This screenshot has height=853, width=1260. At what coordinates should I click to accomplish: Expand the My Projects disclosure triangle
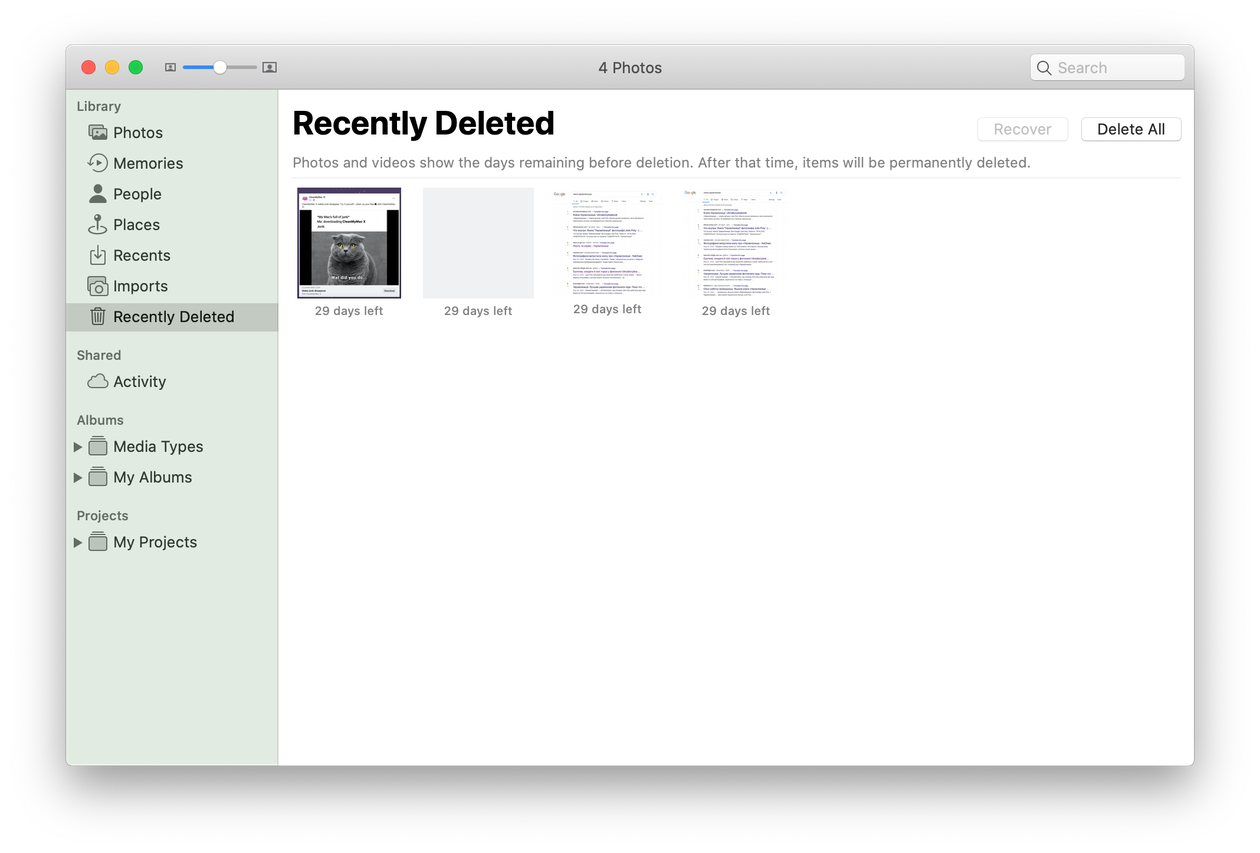[78, 543]
